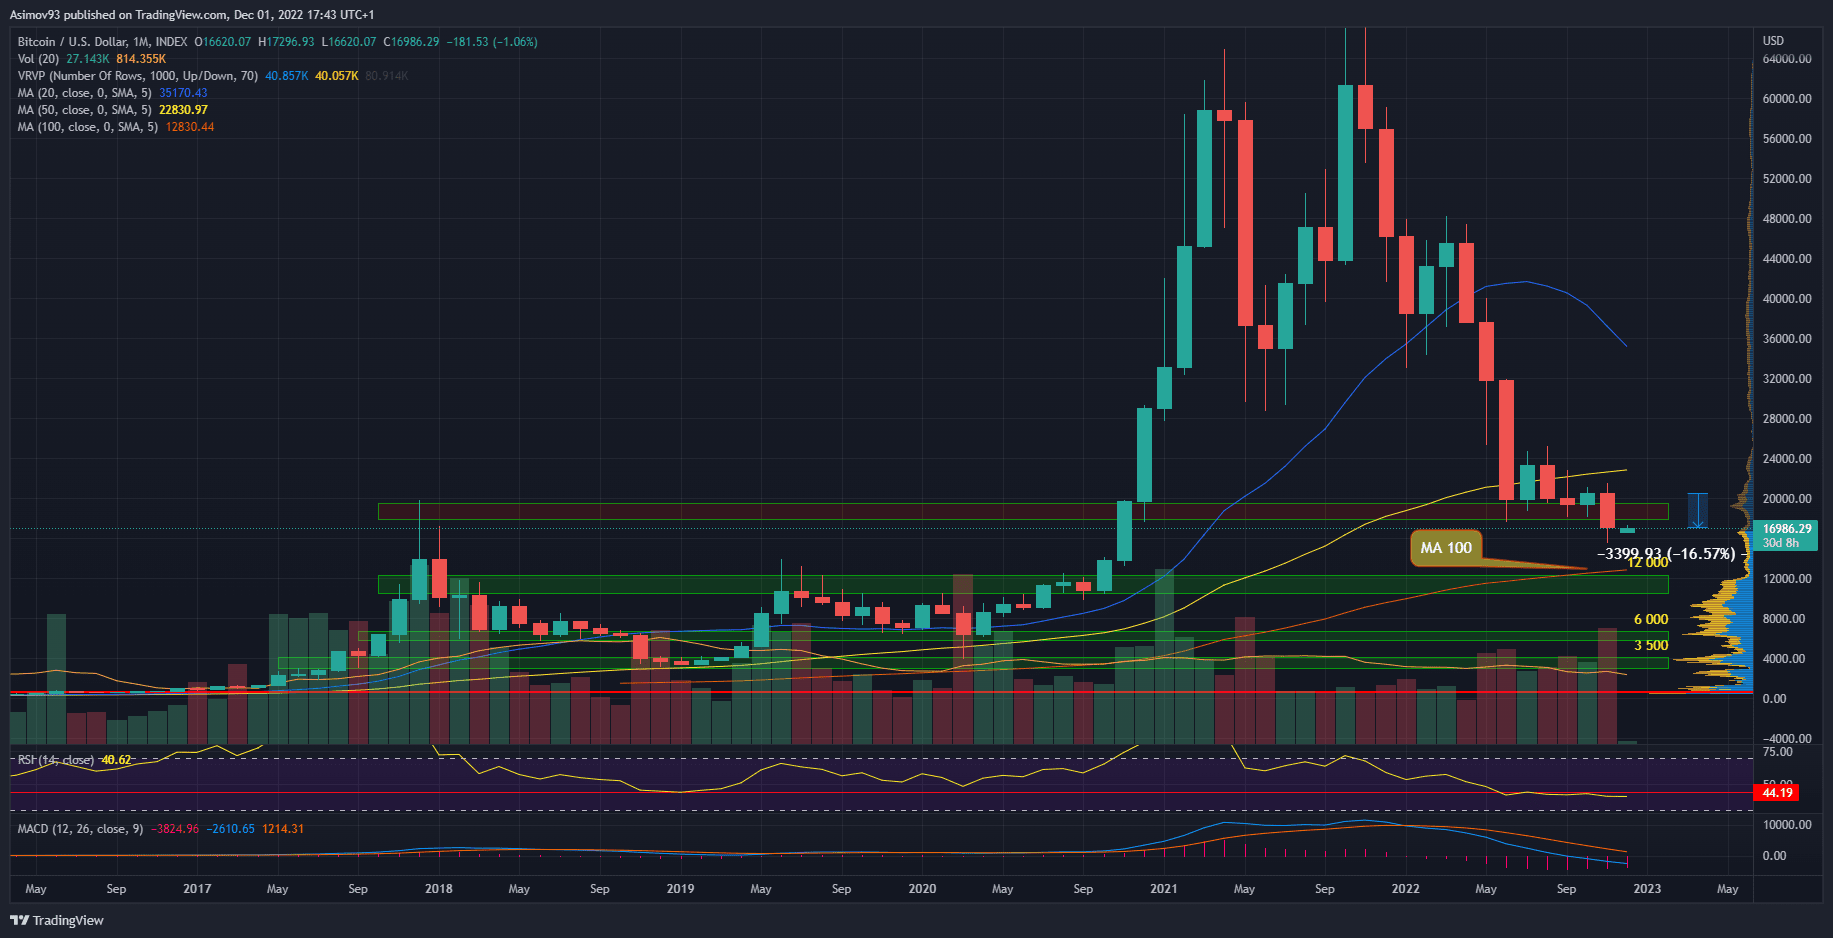
Task: Click the TradingView logo in bottom-left corner
Action: click(57, 920)
